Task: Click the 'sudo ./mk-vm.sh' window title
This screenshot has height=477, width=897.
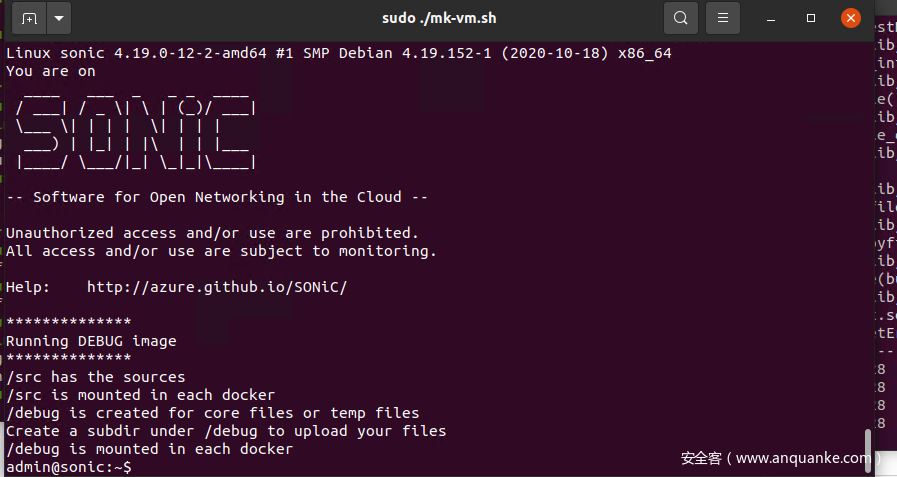Action: click(439, 18)
